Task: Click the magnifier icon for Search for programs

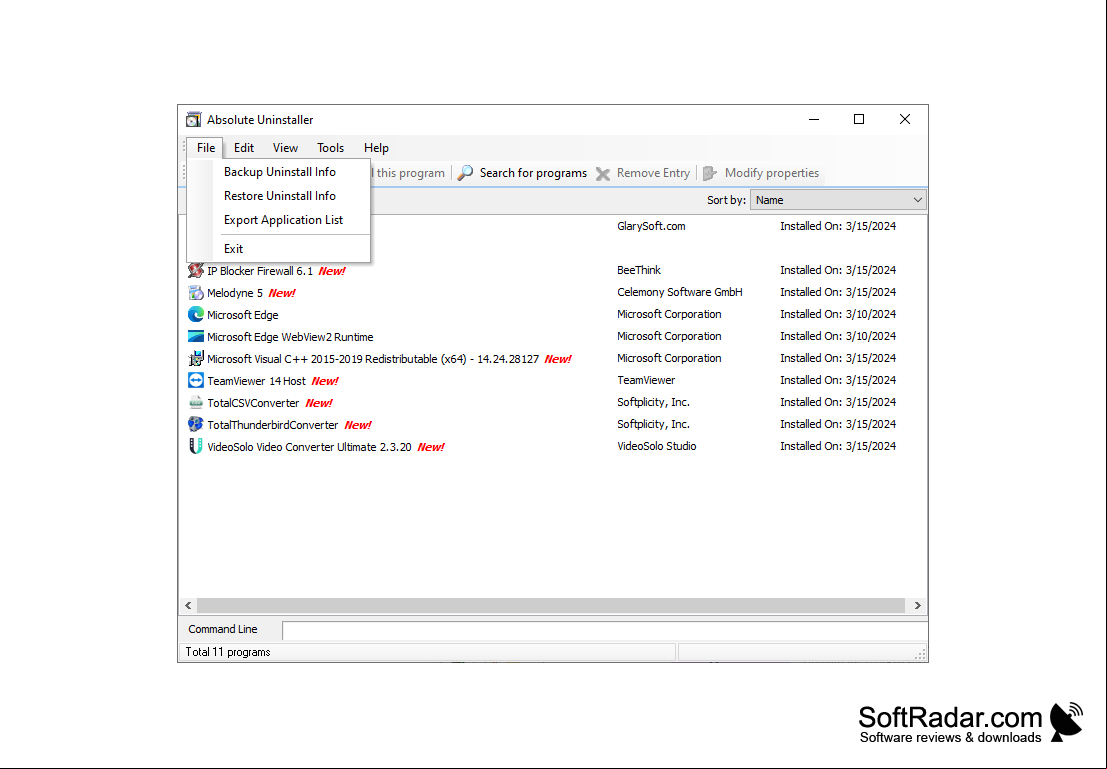Action: click(x=465, y=173)
